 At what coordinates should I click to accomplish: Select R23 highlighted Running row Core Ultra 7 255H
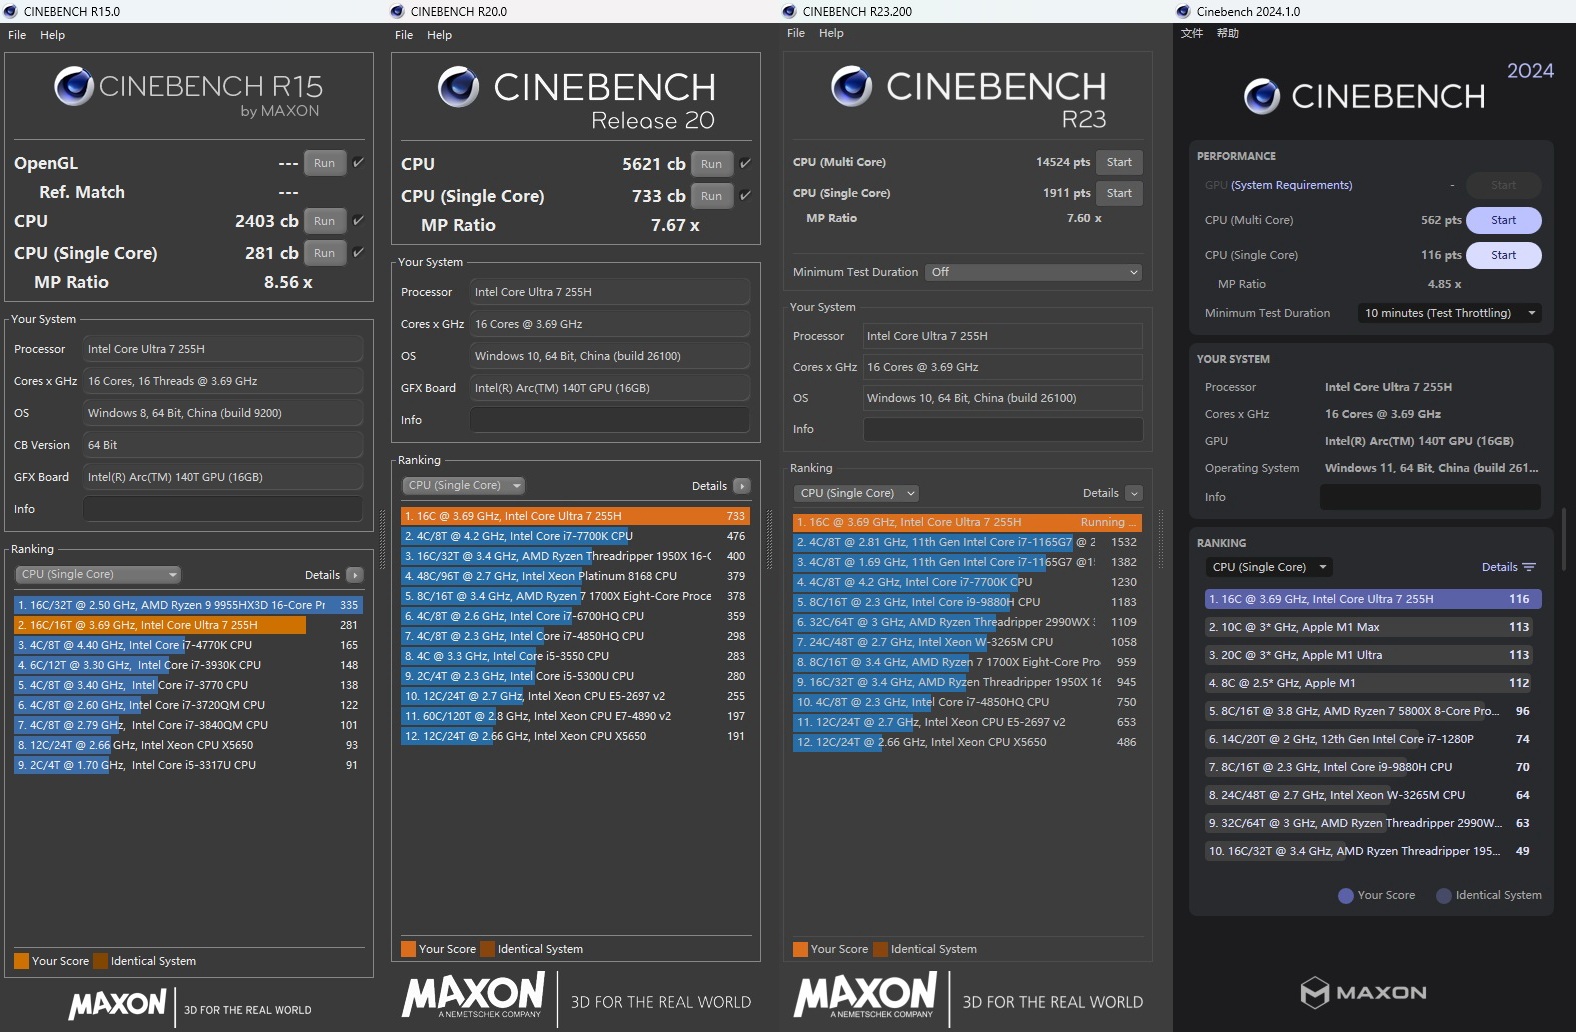pos(967,522)
